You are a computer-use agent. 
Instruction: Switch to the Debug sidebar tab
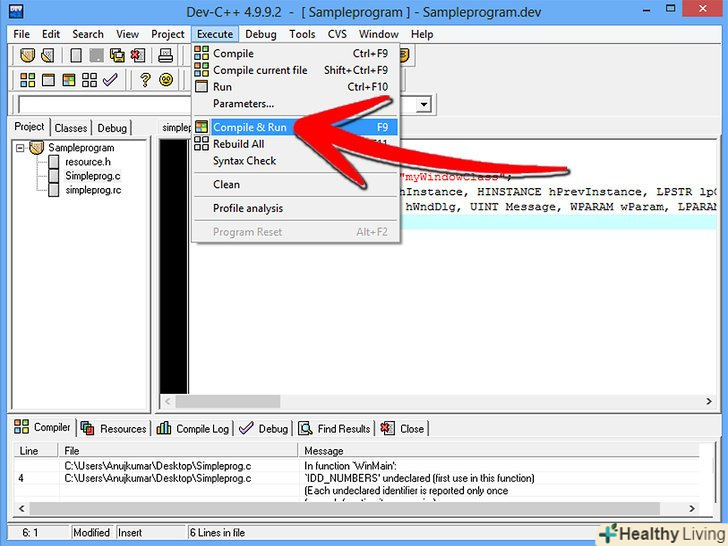(112, 128)
